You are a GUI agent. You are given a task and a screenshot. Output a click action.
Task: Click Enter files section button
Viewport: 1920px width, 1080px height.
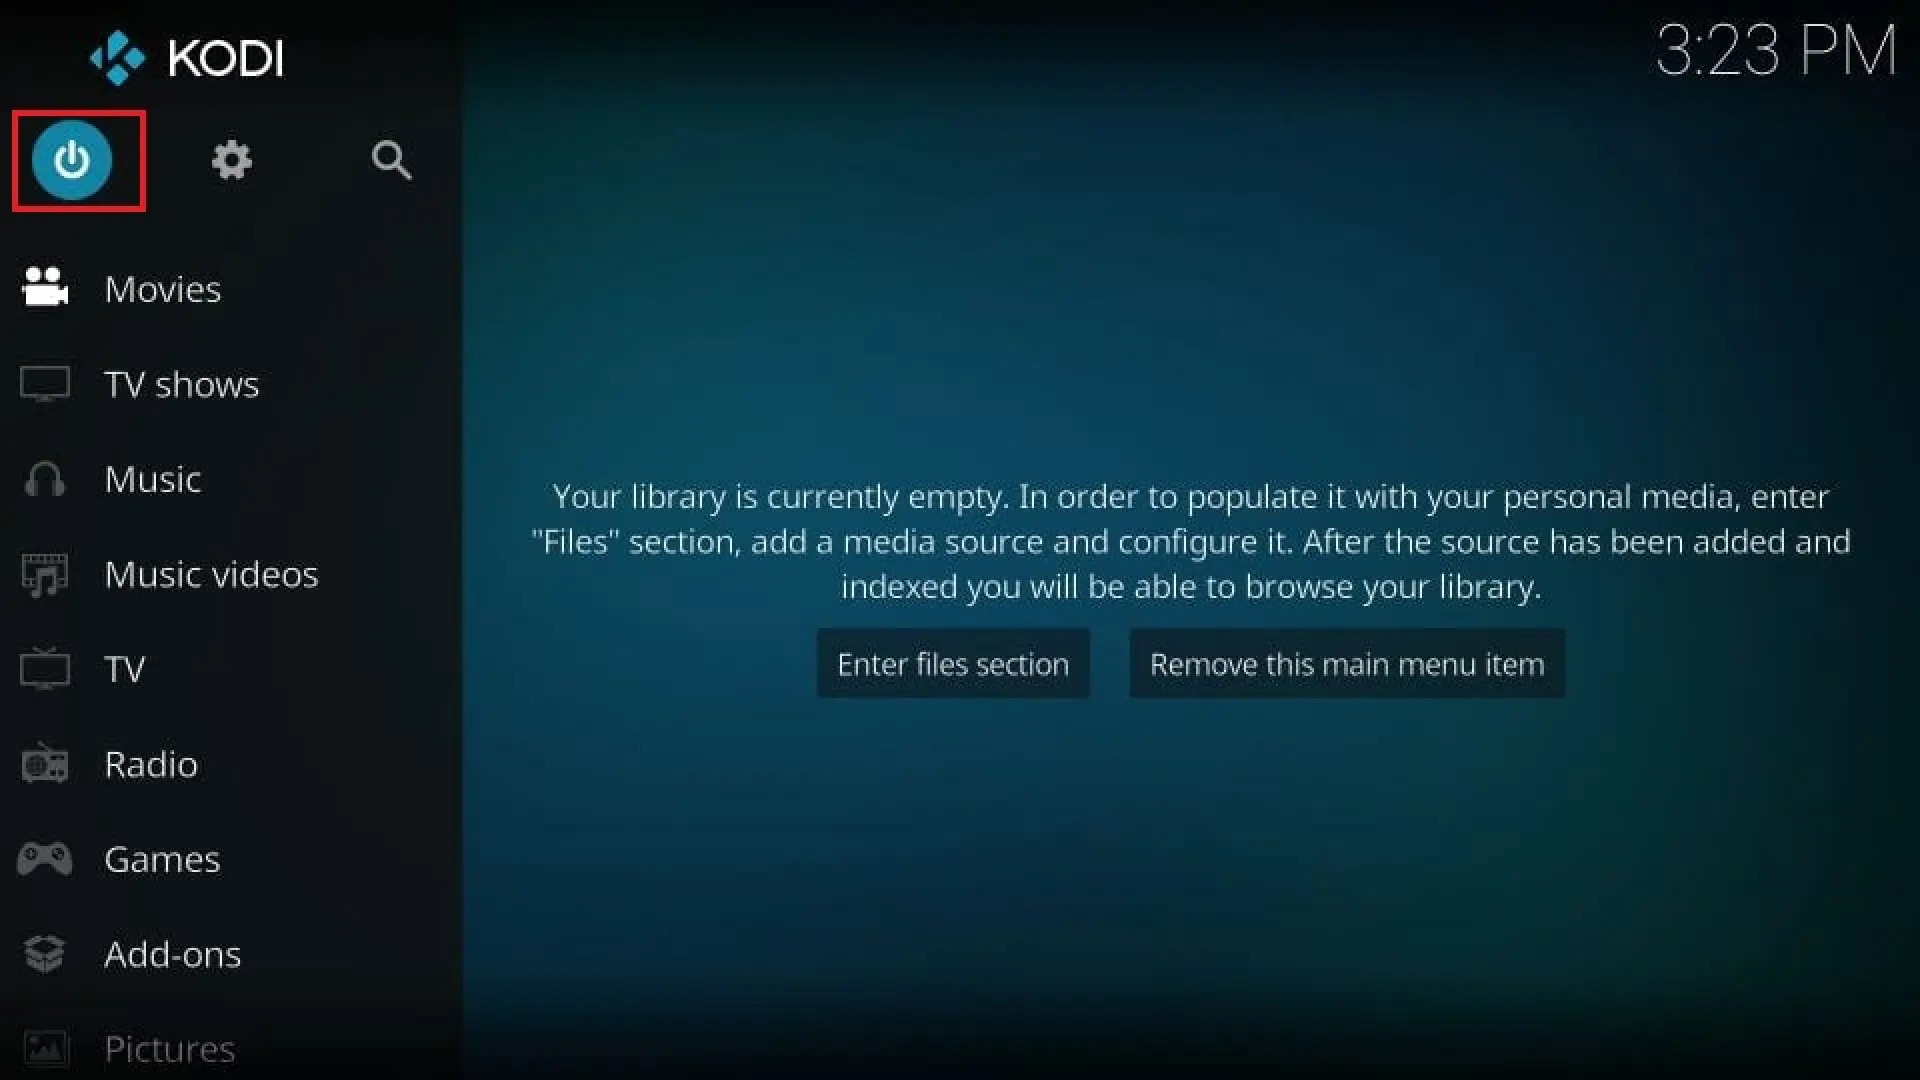[952, 663]
